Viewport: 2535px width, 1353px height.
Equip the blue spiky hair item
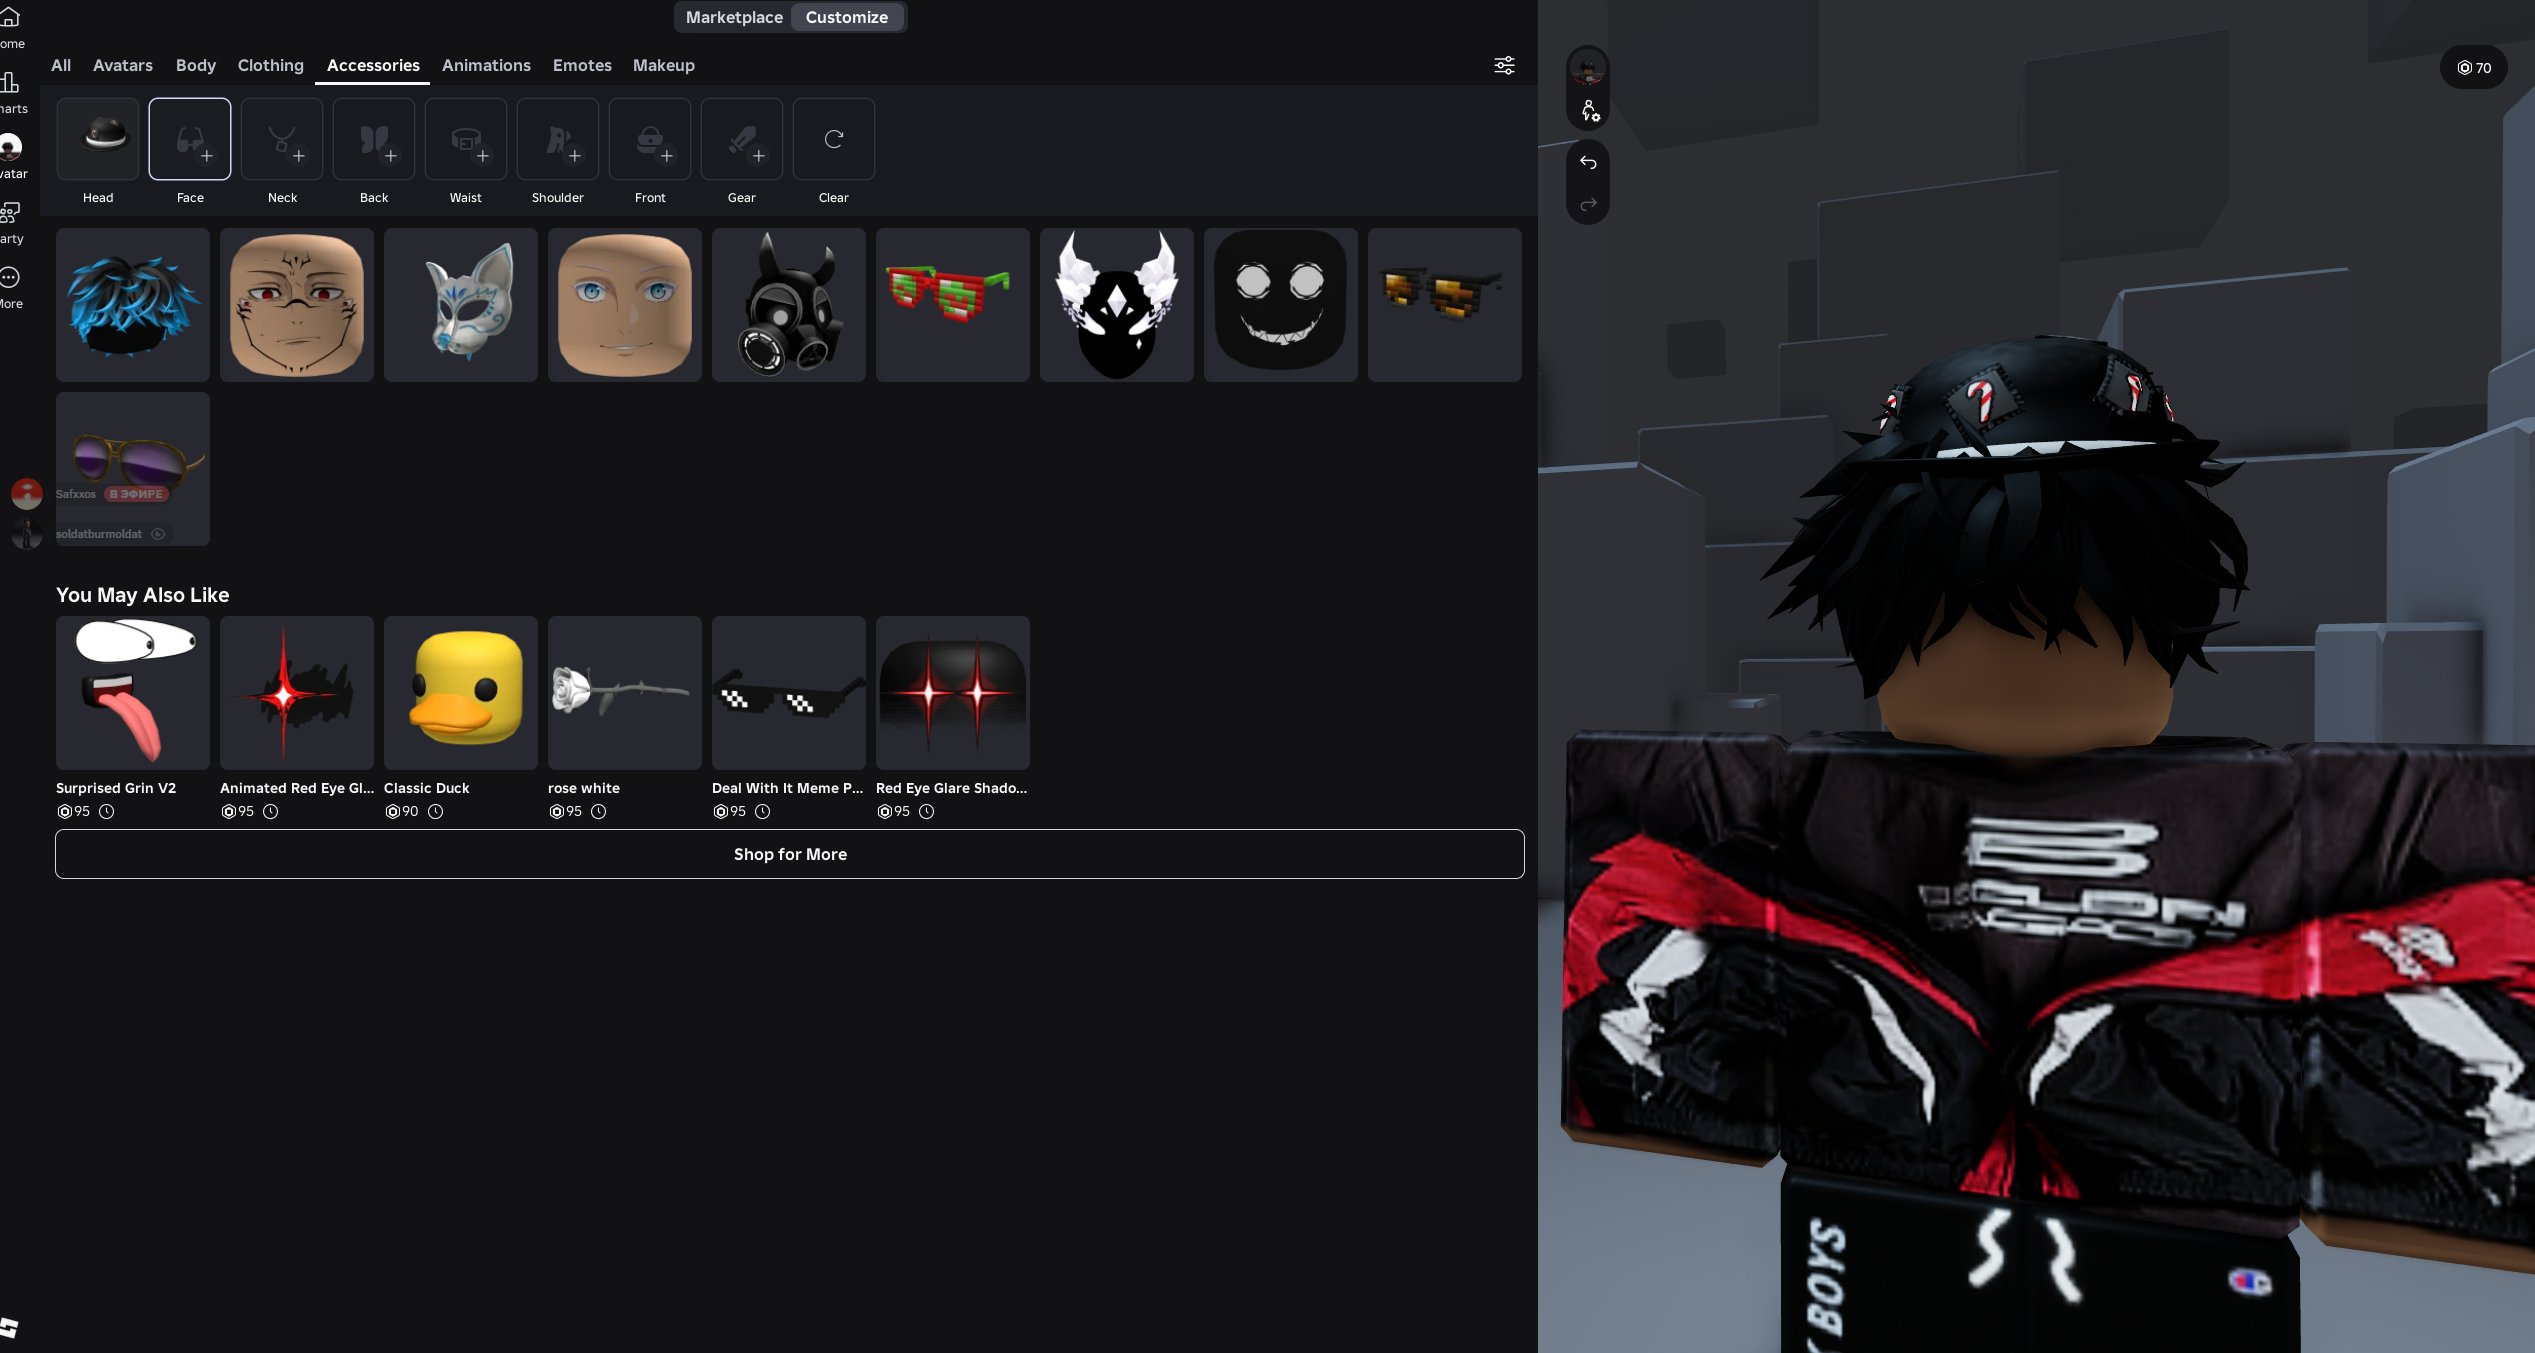tap(133, 305)
